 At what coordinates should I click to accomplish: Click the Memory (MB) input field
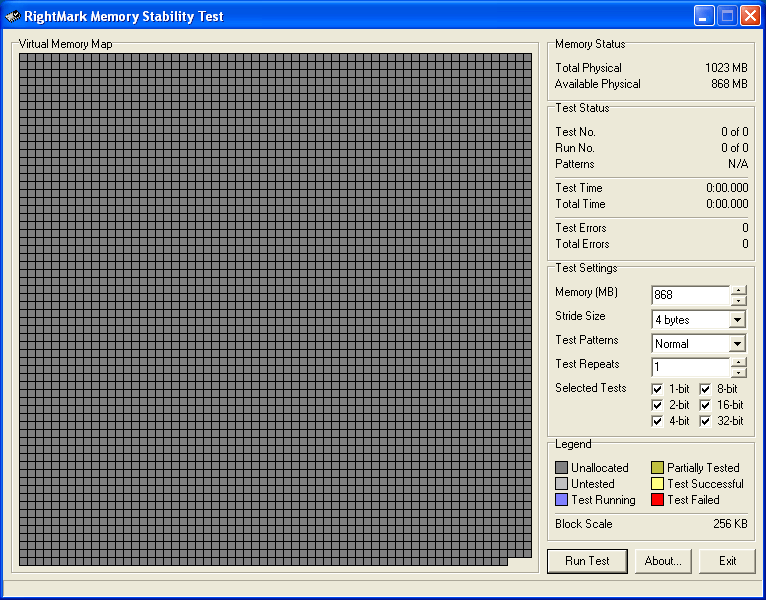pyautogui.click(x=691, y=295)
